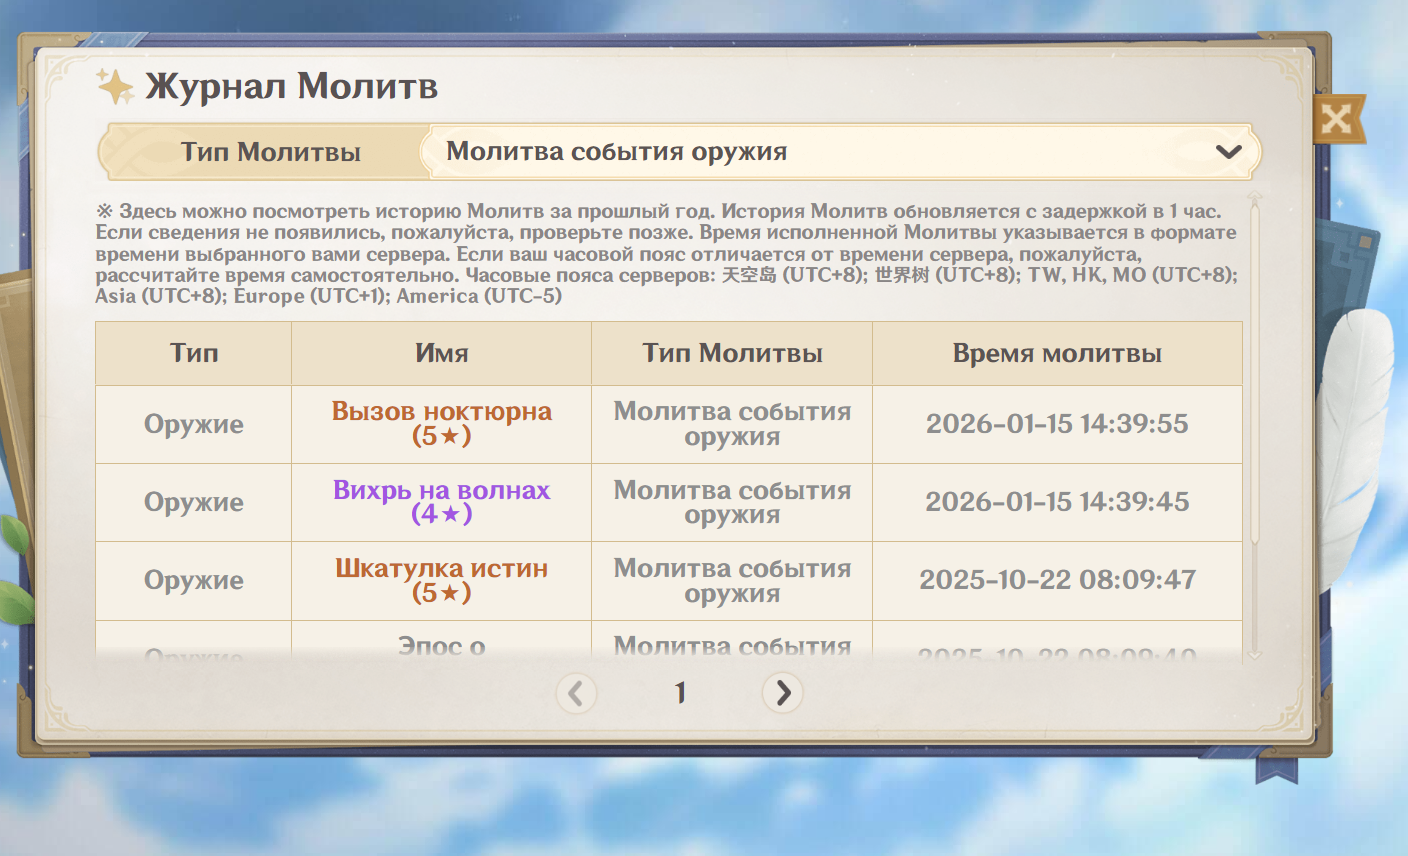The image size is (1408, 856).
Task: Go to the previous history page arrow
Action: tap(576, 693)
